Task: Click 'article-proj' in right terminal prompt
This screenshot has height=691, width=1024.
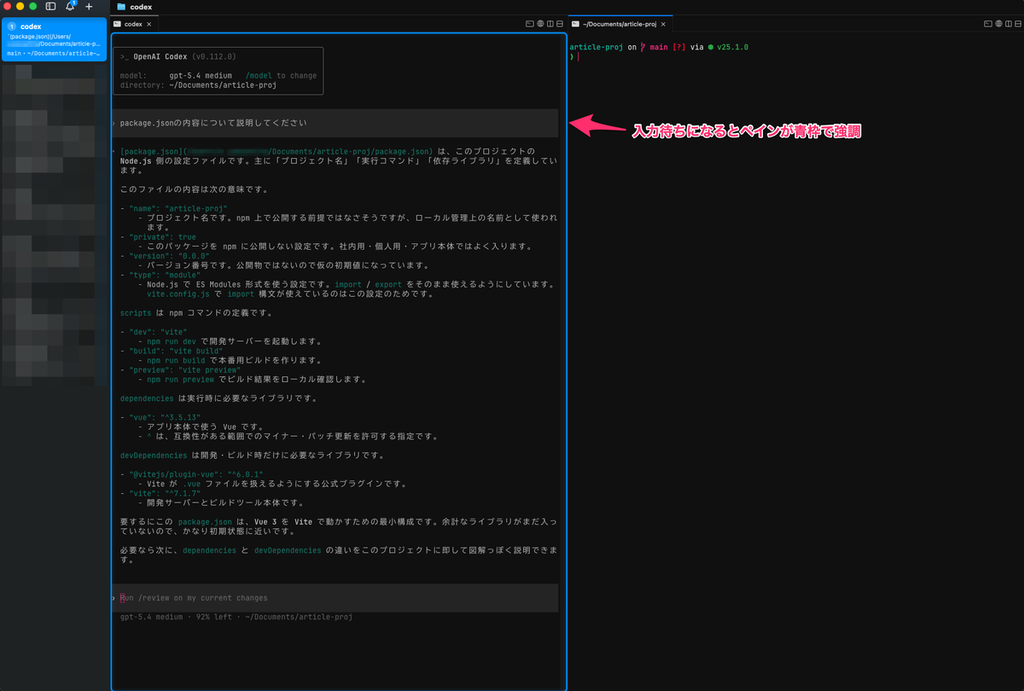Action: (x=596, y=47)
